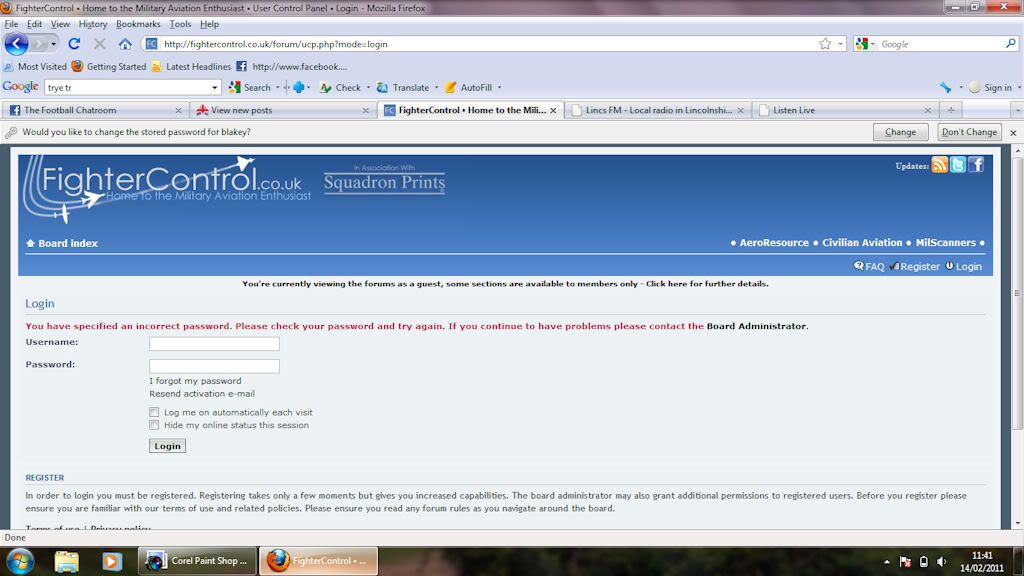Open Windows Media Player from the taskbar
The height and width of the screenshot is (576, 1024).
pos(113,561)
